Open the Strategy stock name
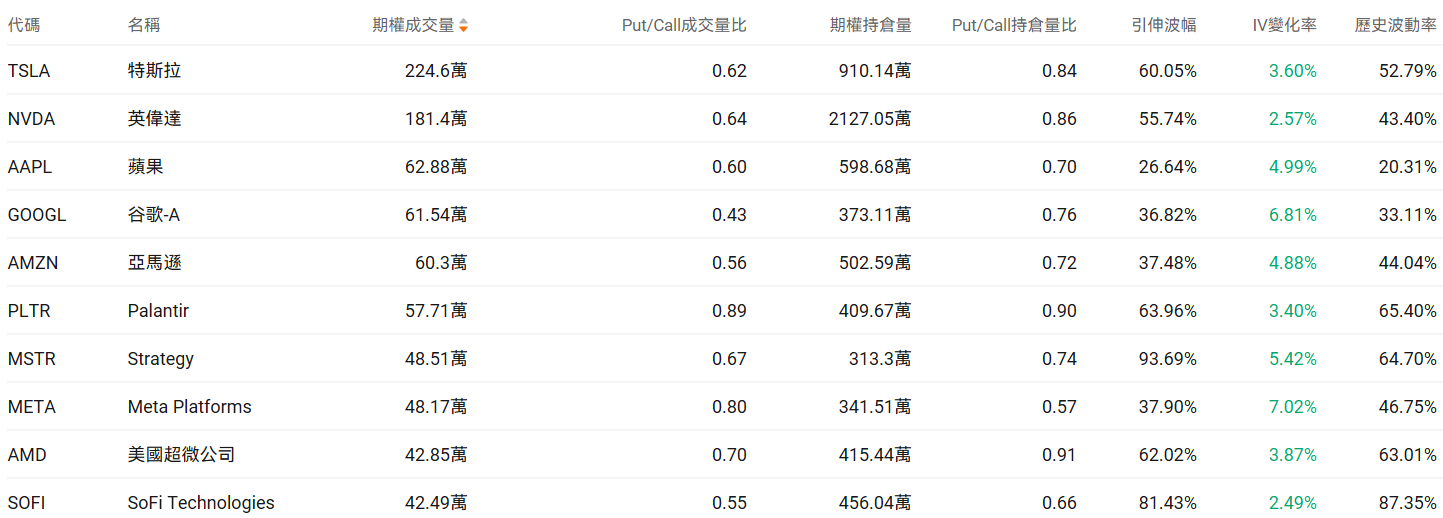Image resolution: width=1443 pixels, height=518 pixels. click(x=161, y=359)
